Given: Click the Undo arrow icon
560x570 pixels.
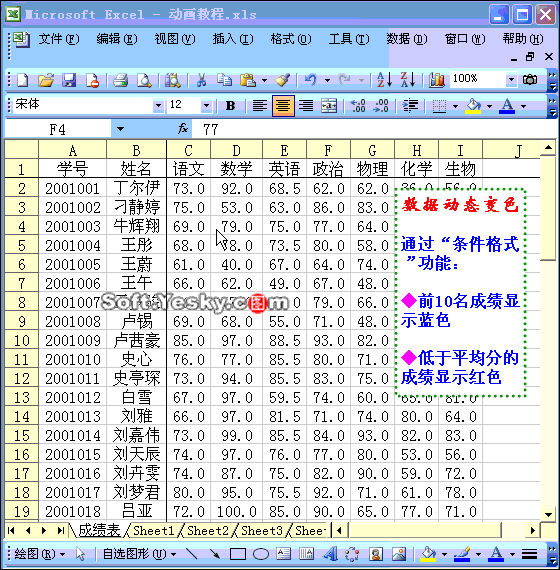Looking at the screenshot, I should tap(311, 80).
